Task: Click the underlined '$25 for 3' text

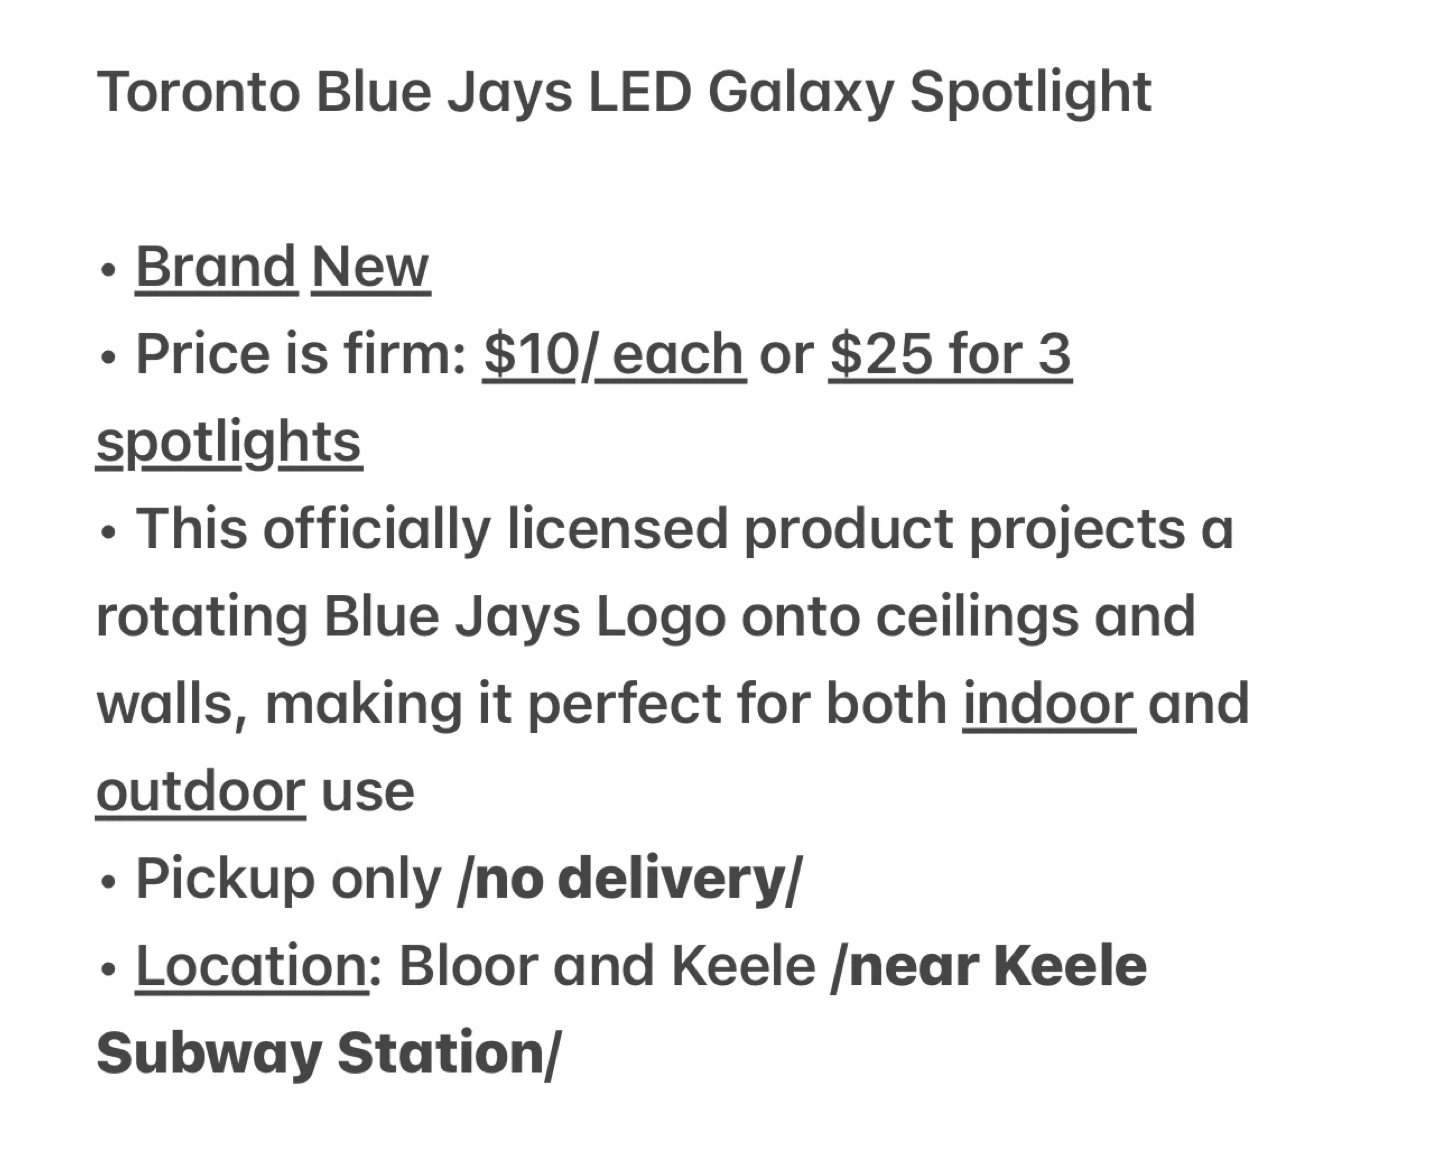Action: coord(950,355)
